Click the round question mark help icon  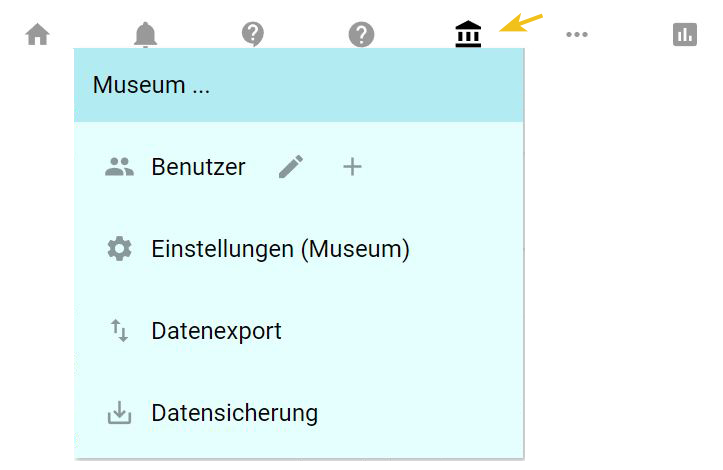361,35
